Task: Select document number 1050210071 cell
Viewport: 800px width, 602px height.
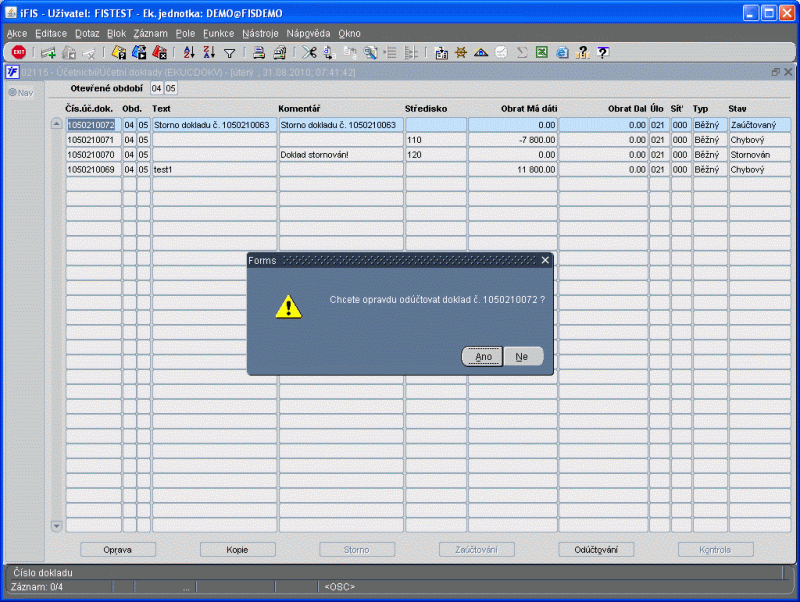Action: (93, 140)
